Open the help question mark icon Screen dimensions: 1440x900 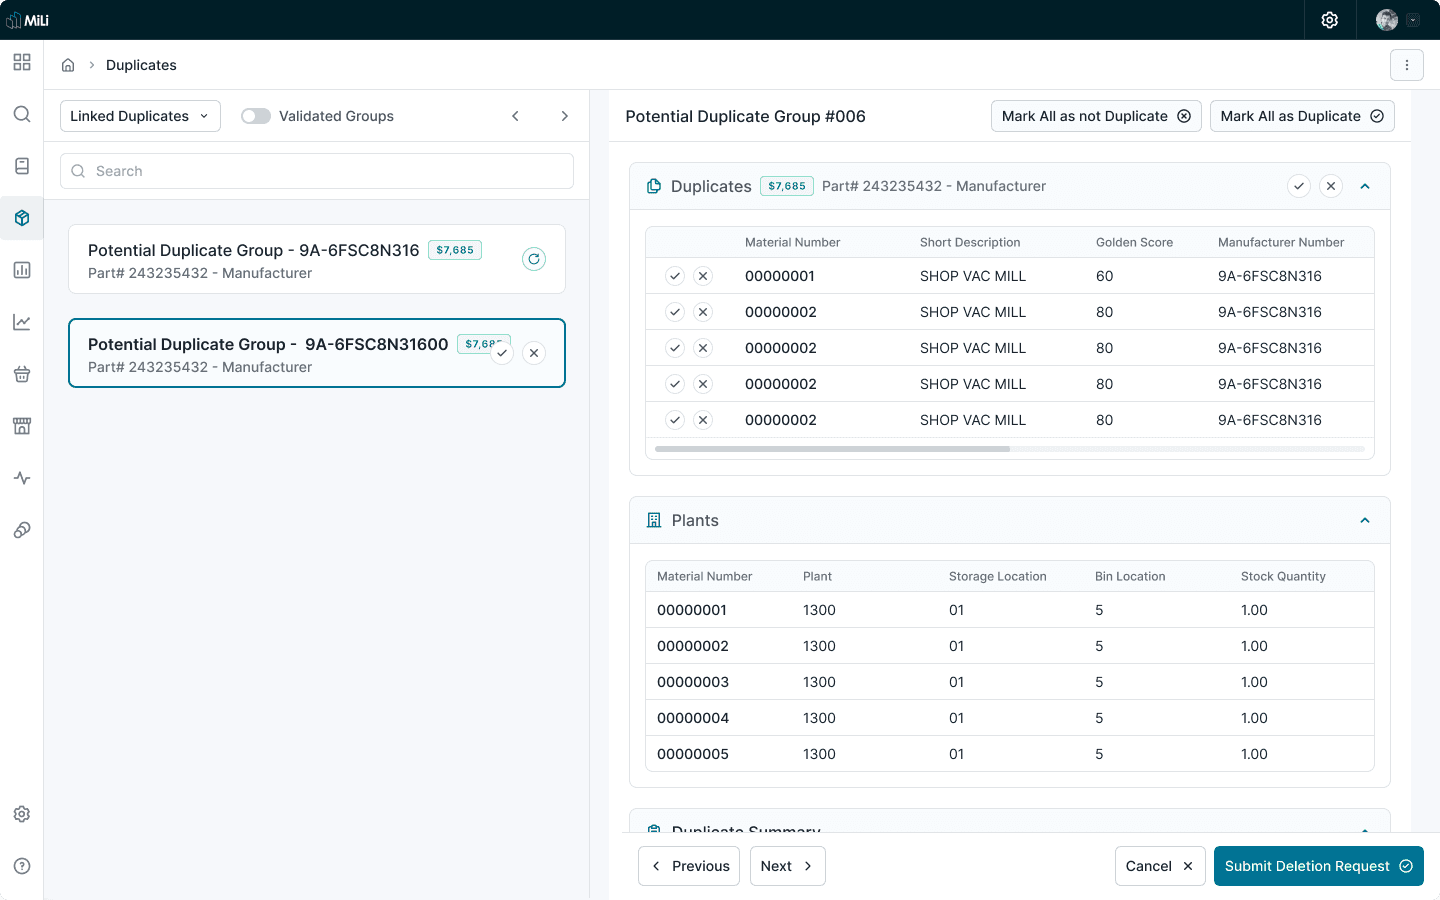point(22,866)
